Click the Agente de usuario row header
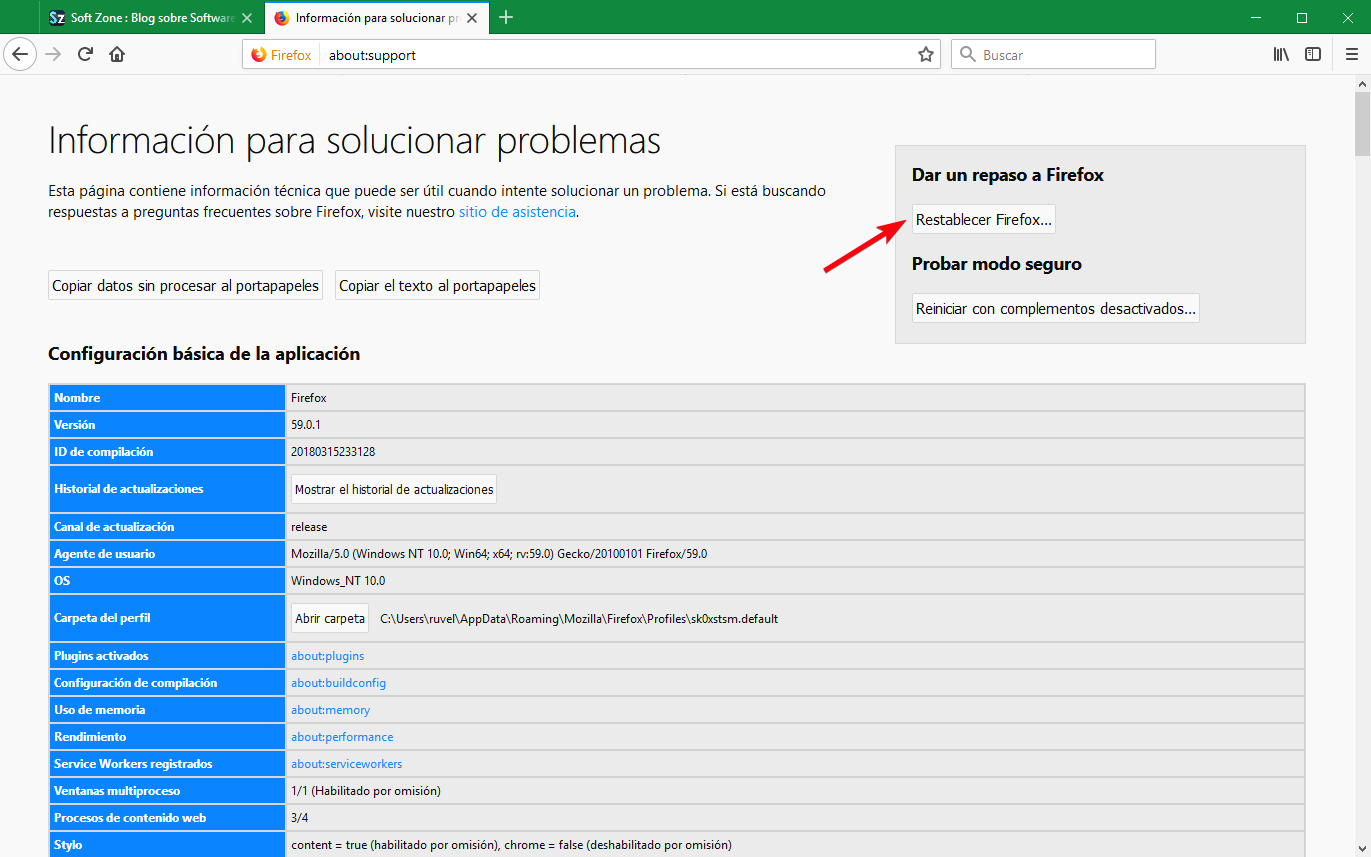Image resolution: width=1371 pixels, height=857 pixels. 167,554
